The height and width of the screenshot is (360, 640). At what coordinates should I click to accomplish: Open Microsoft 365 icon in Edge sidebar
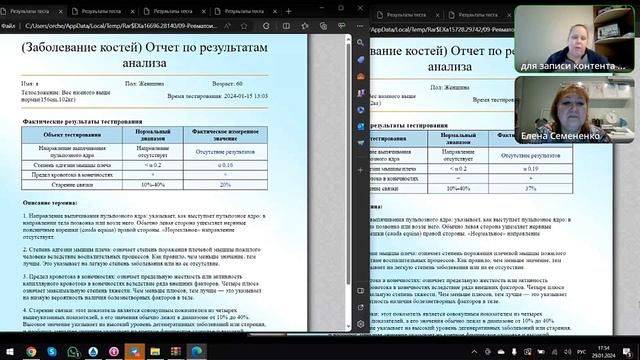360,110
